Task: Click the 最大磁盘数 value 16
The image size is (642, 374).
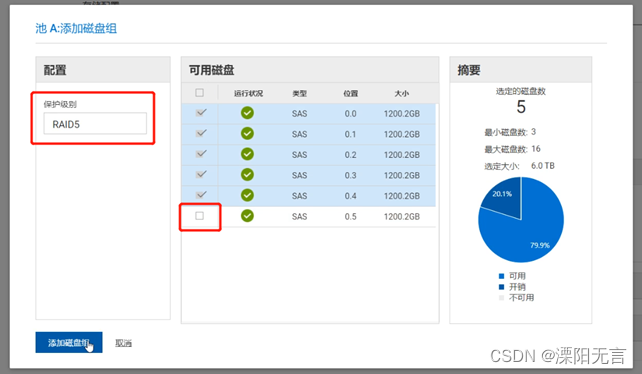Action: [536, 149]
